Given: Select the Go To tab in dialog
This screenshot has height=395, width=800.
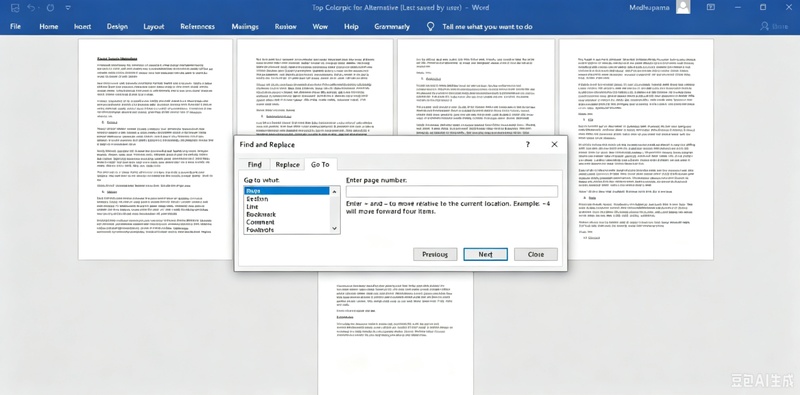Looking at the screenshot, I should click(x=320, y=164).
